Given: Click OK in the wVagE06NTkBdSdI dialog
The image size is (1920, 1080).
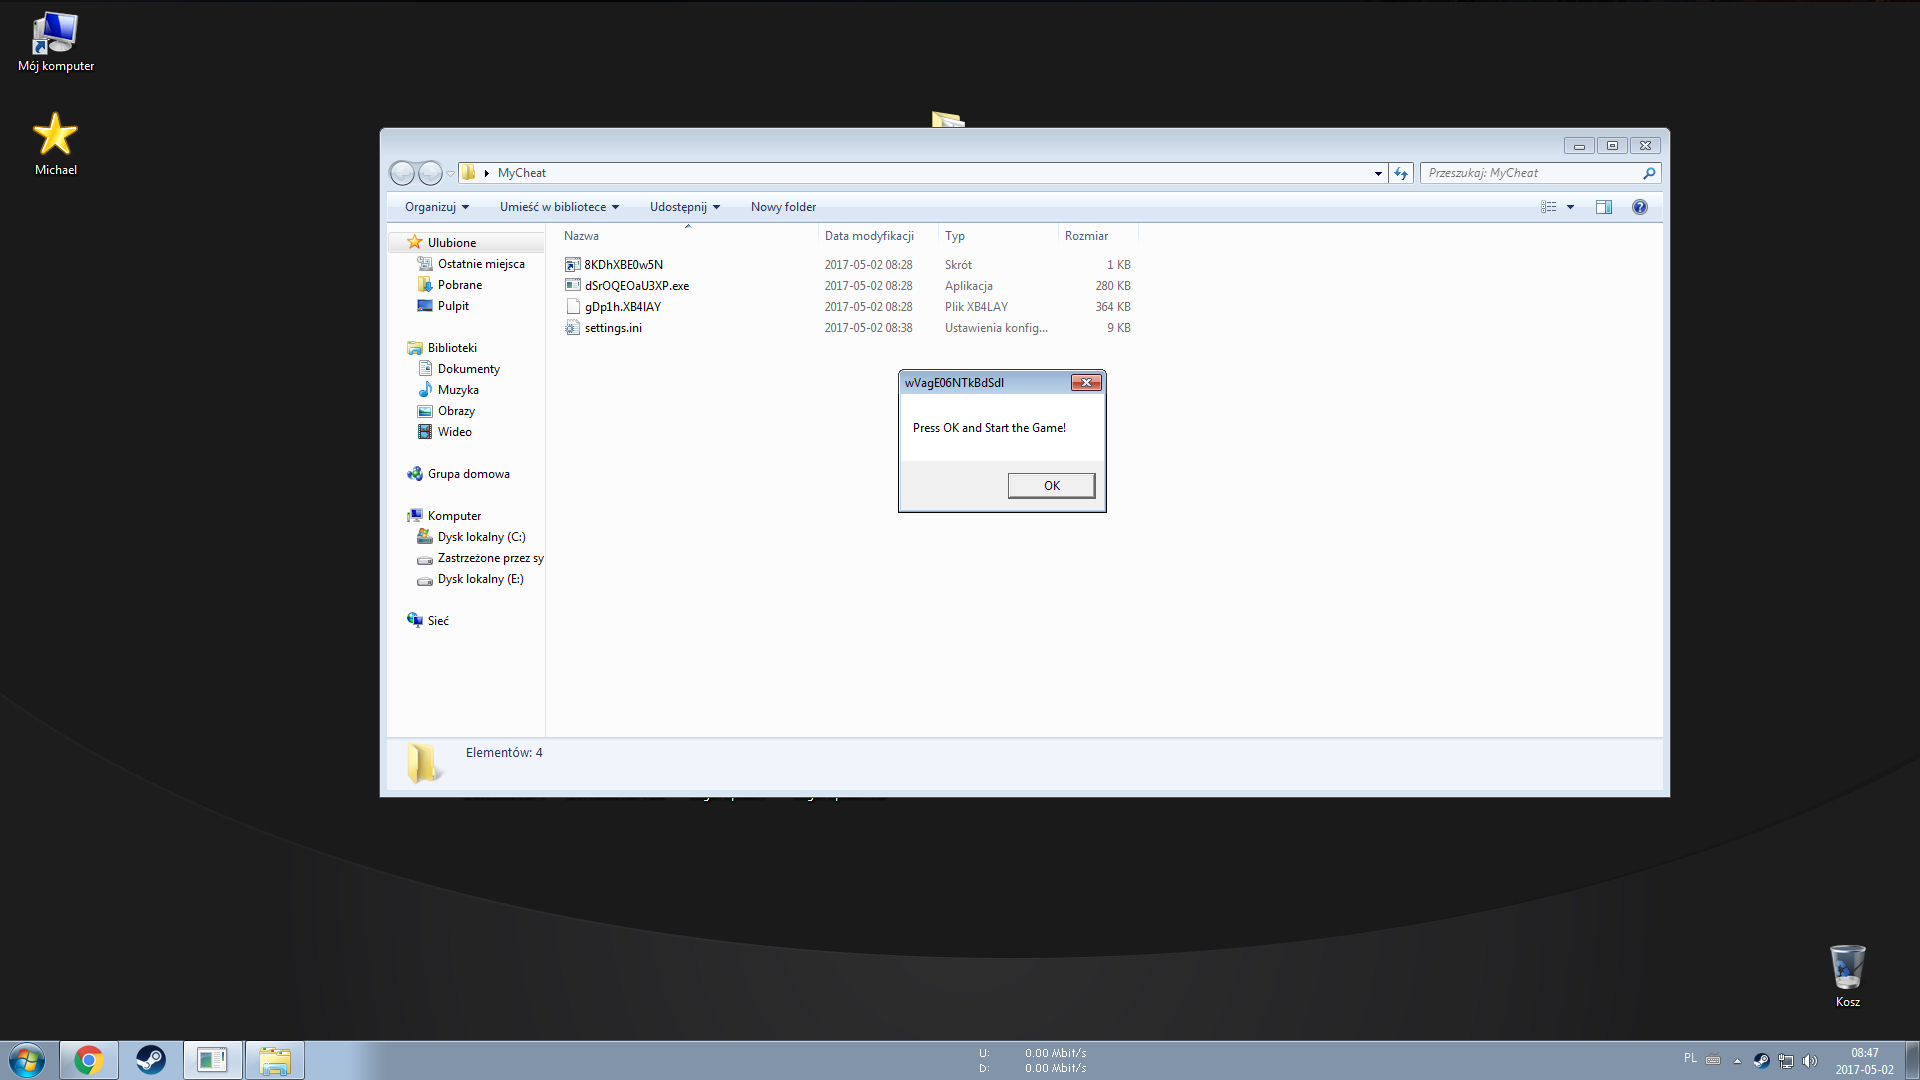Looking at the screenshot, I should tap(1051, 486).
